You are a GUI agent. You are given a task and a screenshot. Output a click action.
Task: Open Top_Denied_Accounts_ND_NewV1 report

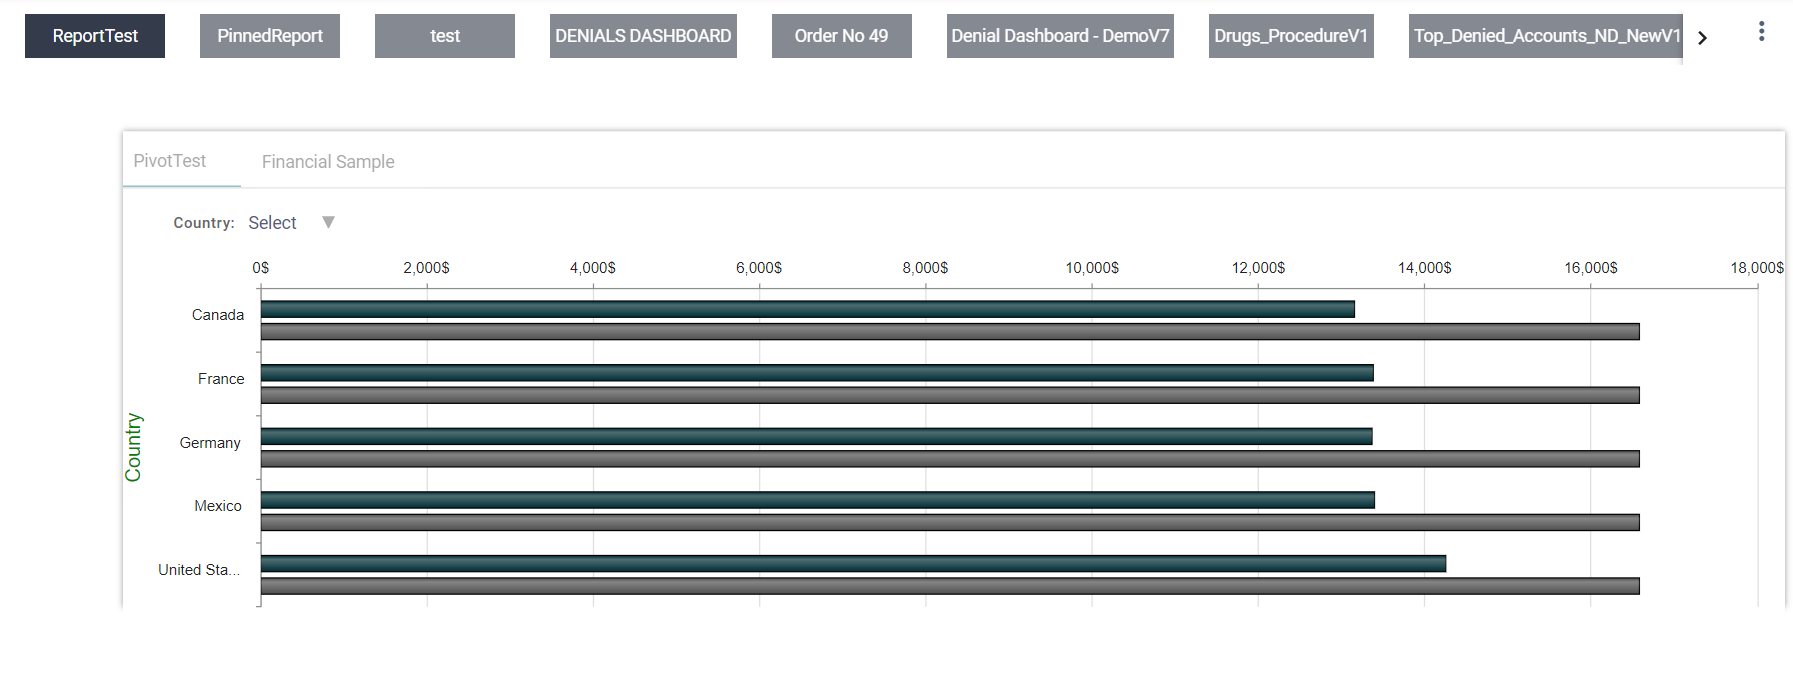[x=1545, y=36]
